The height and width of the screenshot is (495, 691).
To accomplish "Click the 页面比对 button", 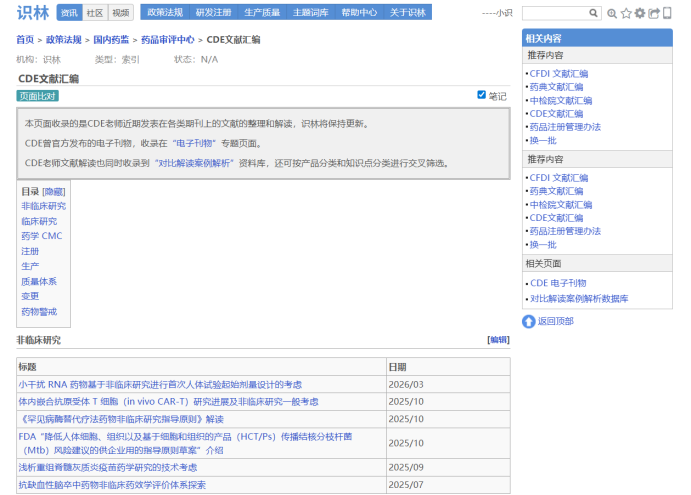I will tap(38, 96).
